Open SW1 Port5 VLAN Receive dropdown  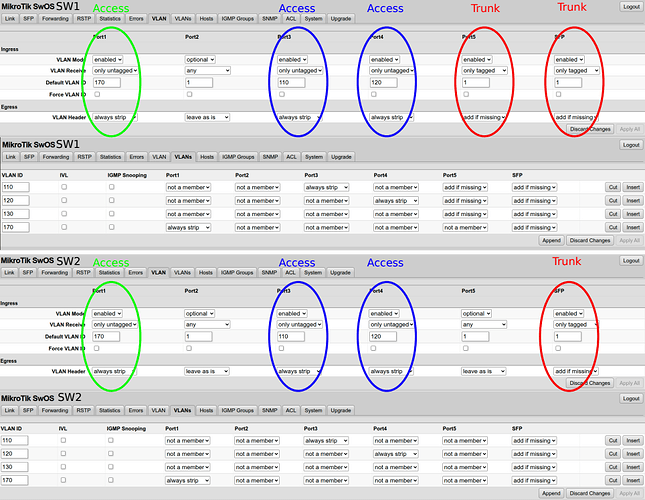(x=485, y=71)
